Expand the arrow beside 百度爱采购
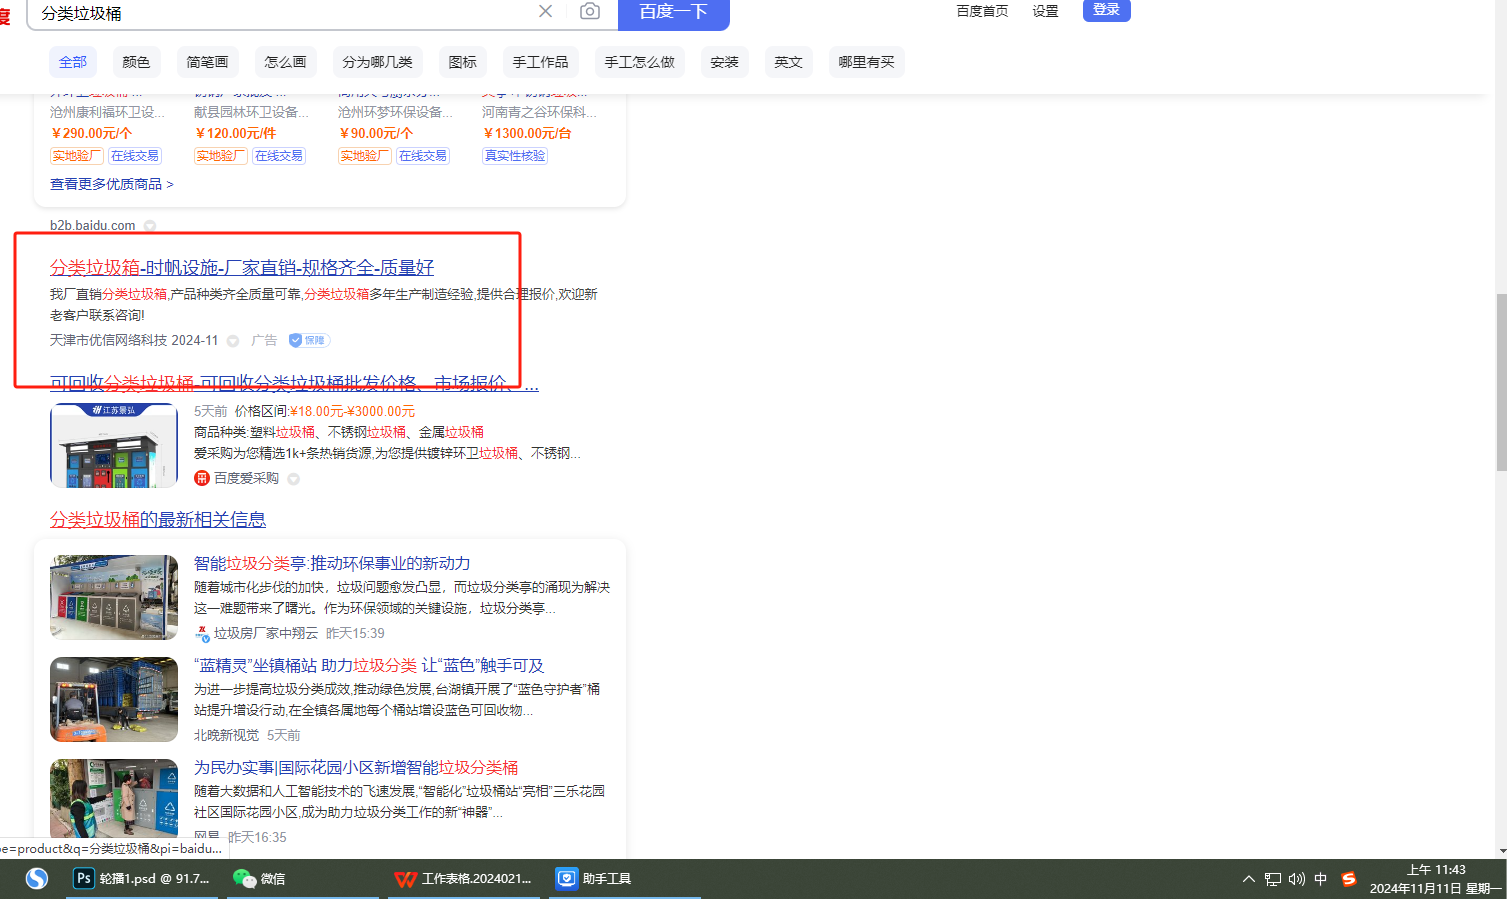The image size is (1507, 899). click(x=294, y=479)
